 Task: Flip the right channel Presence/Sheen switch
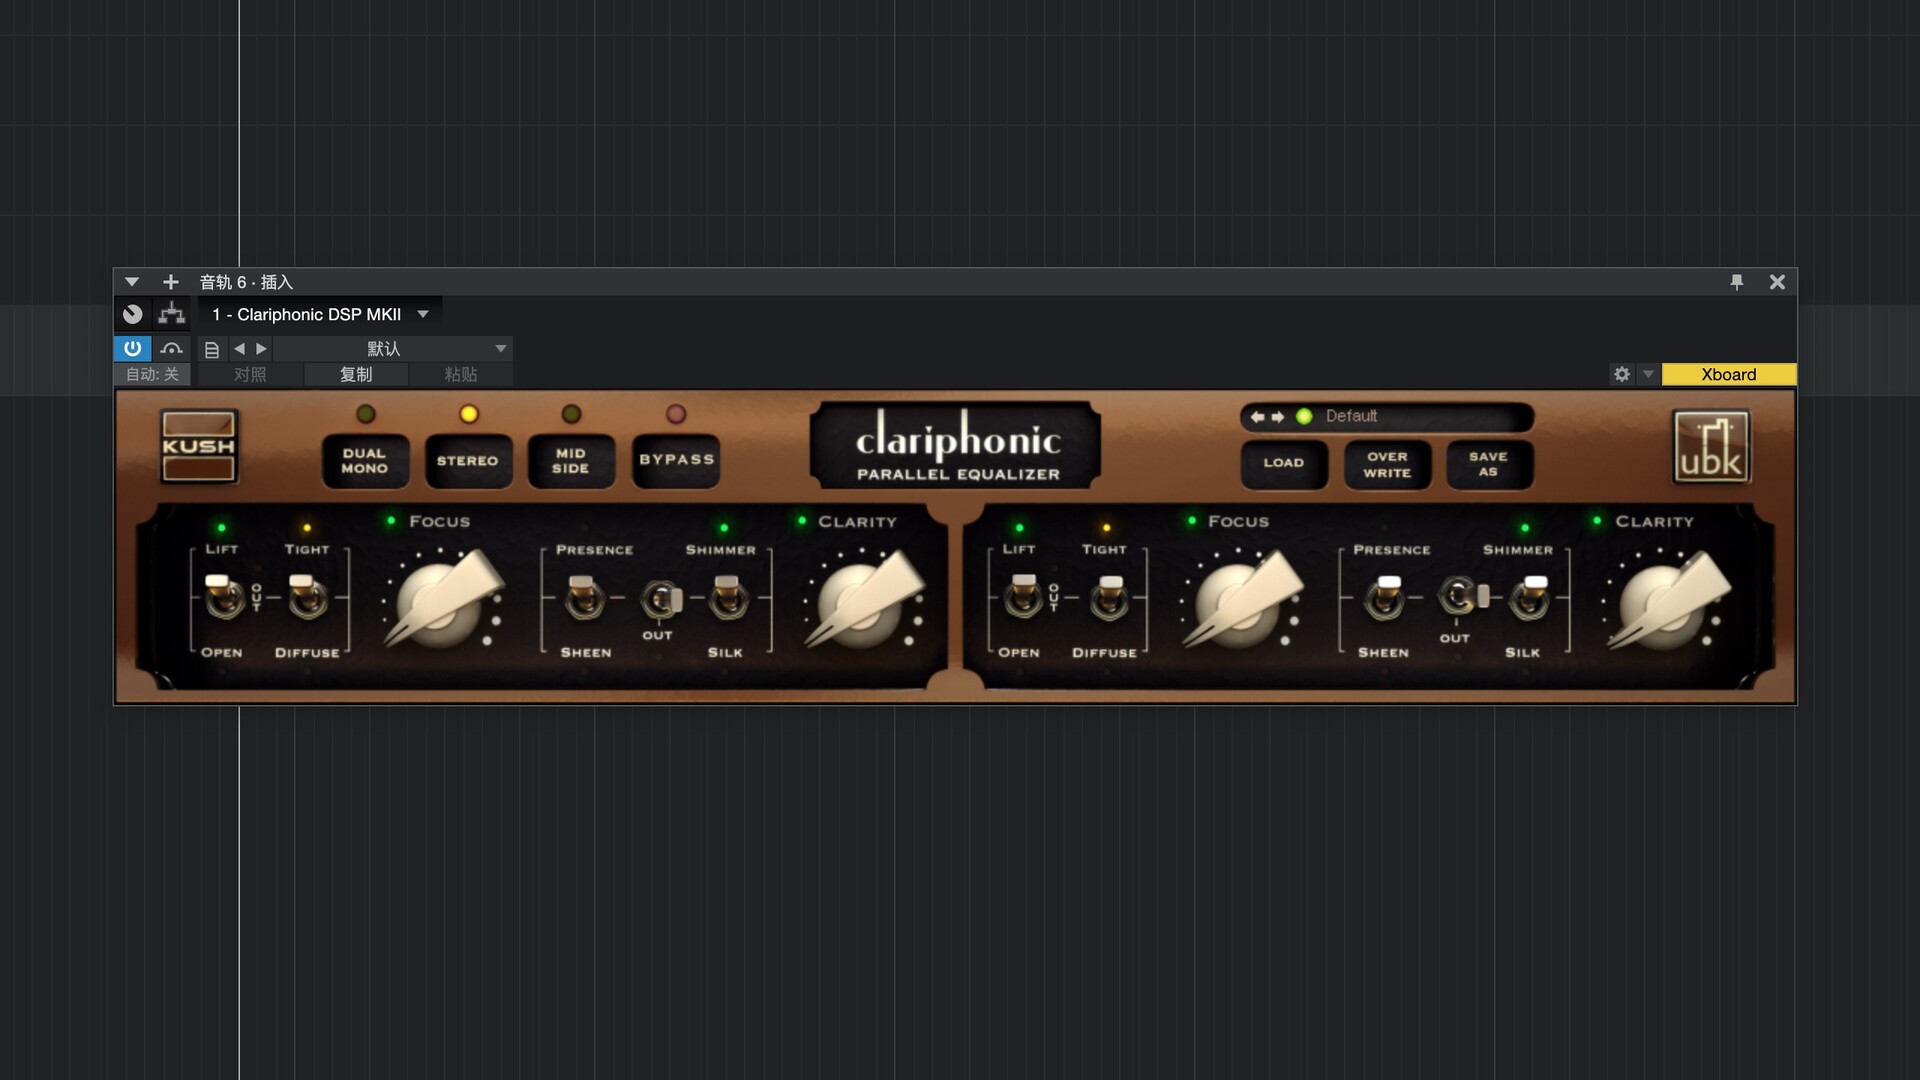[1386, 596]
